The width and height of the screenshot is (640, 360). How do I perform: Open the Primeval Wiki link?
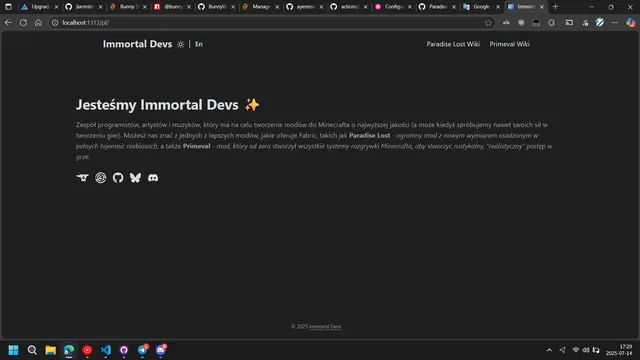point(509,44)
